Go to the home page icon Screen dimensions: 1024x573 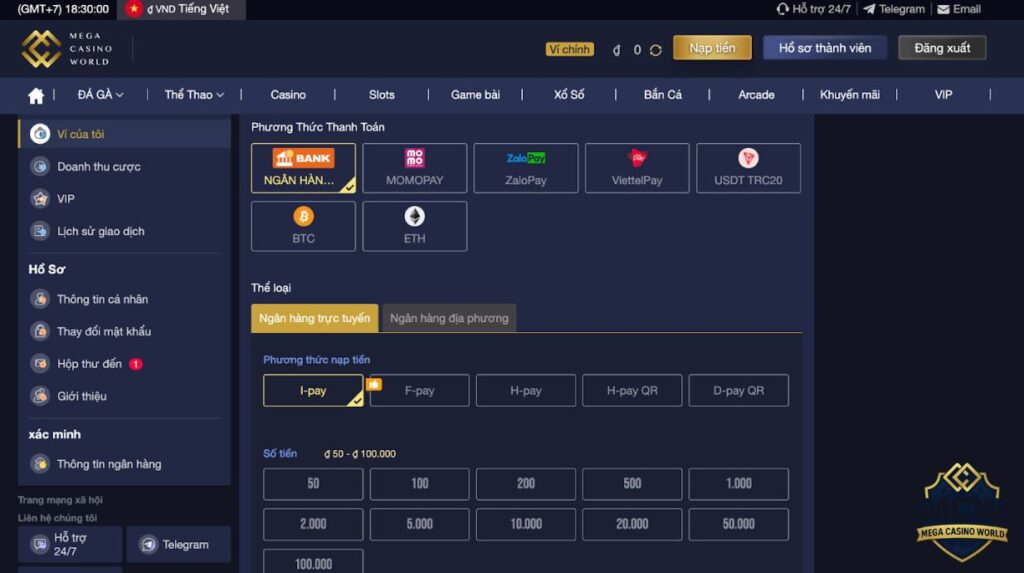(36, 95)
